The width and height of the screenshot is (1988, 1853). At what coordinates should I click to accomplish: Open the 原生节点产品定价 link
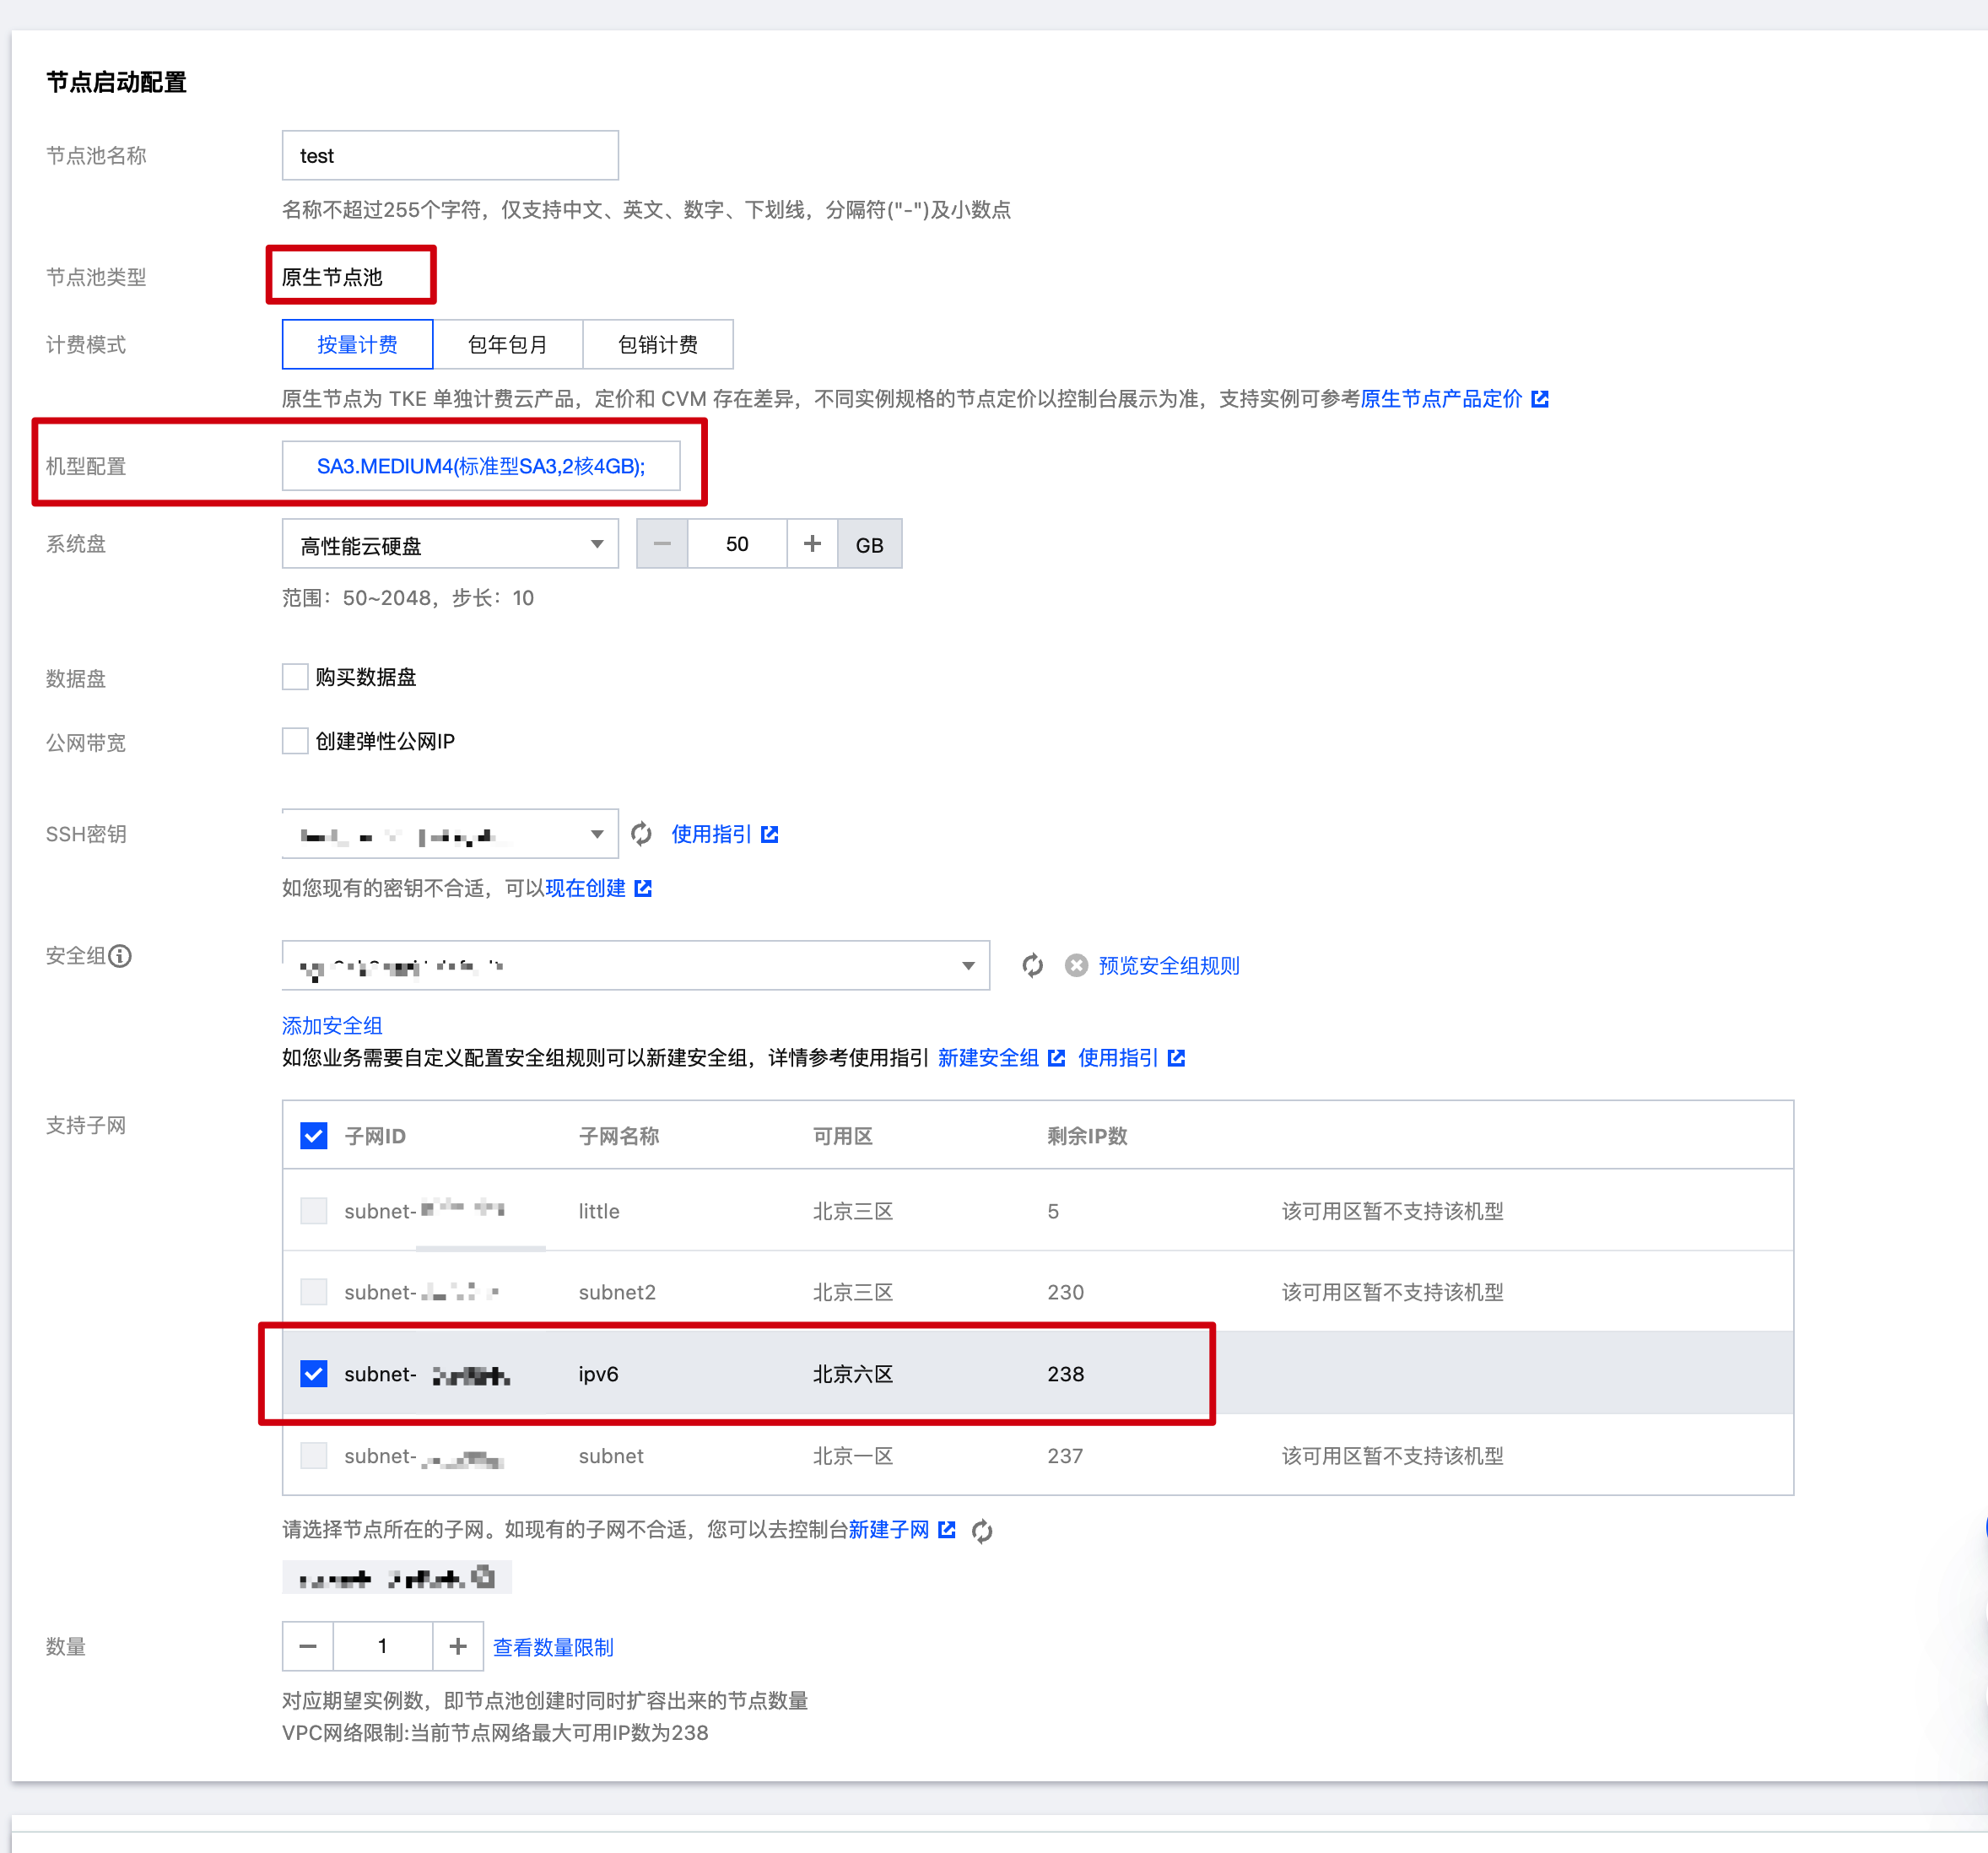1441,399
